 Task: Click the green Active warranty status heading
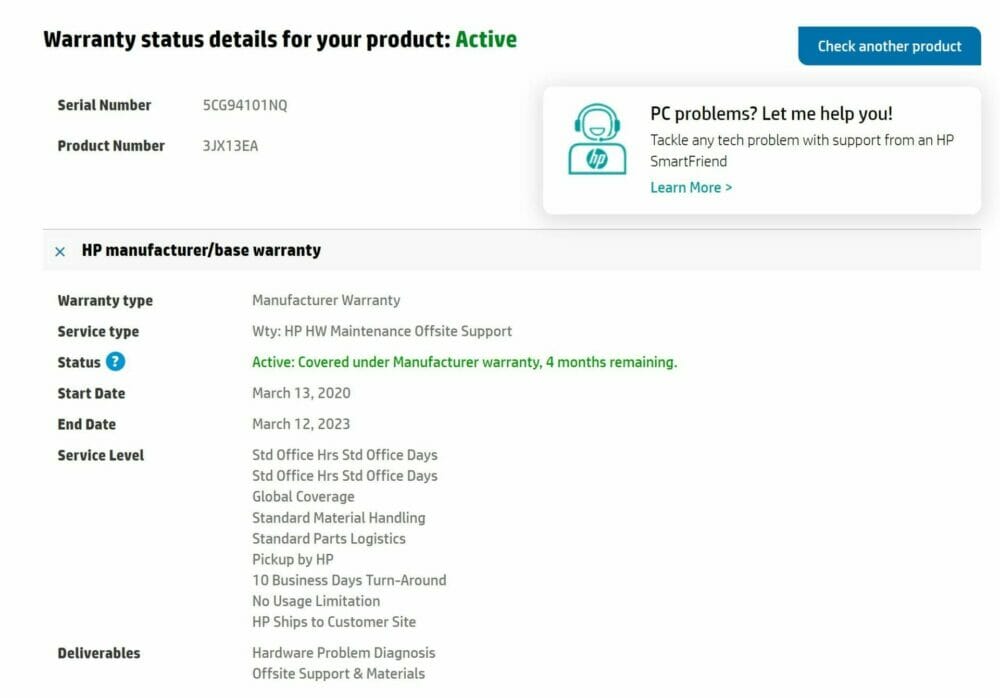(x=486, y=40)
